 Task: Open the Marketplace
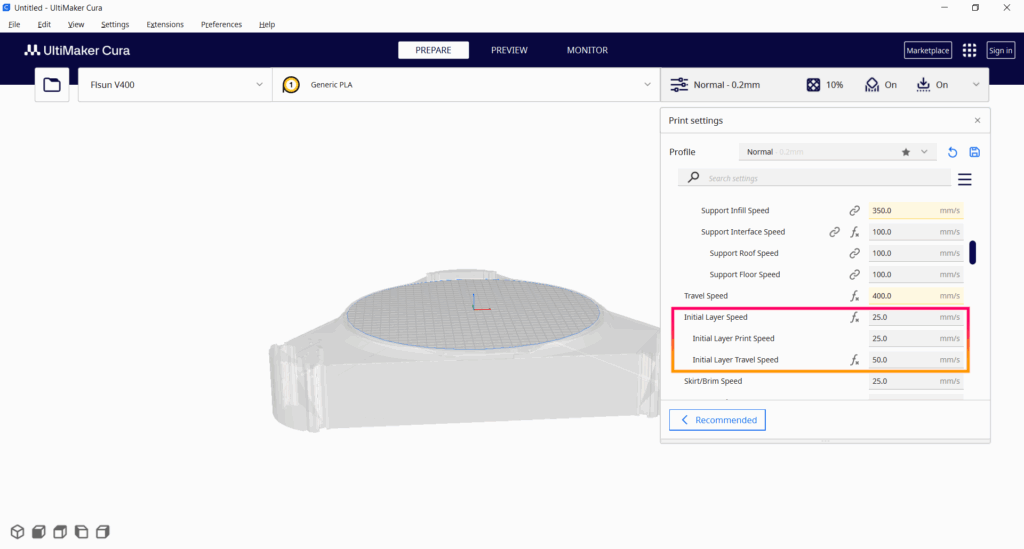(927, 50)
